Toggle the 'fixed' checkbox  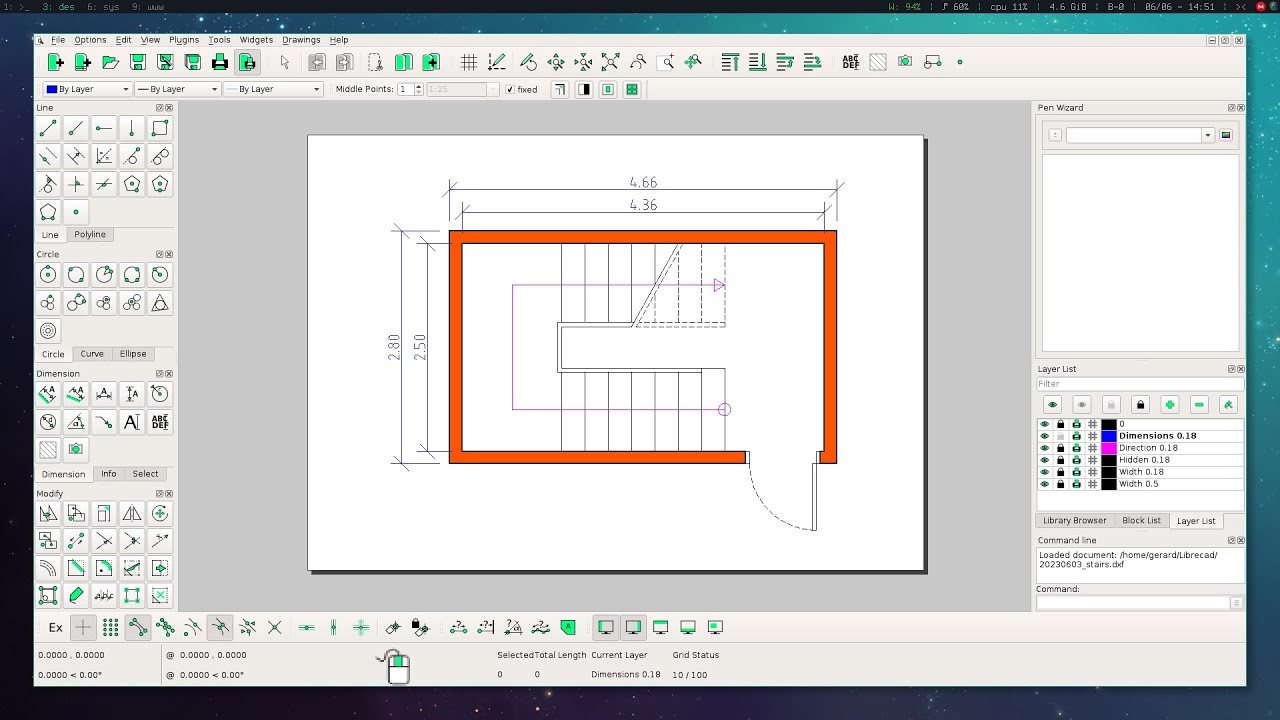point(510,90)
